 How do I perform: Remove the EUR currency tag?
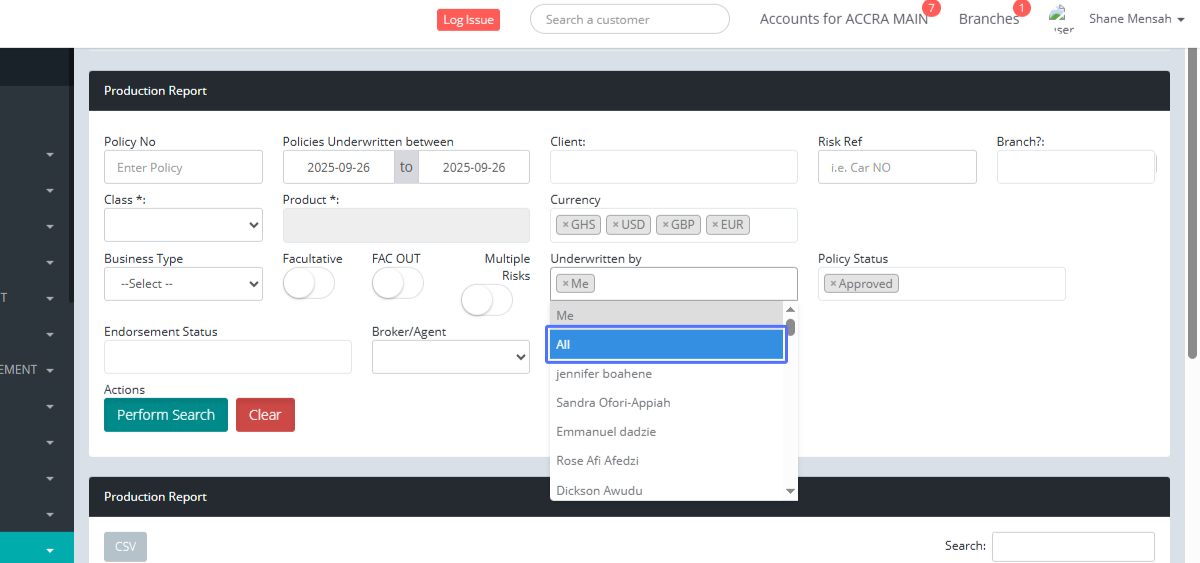715,225
